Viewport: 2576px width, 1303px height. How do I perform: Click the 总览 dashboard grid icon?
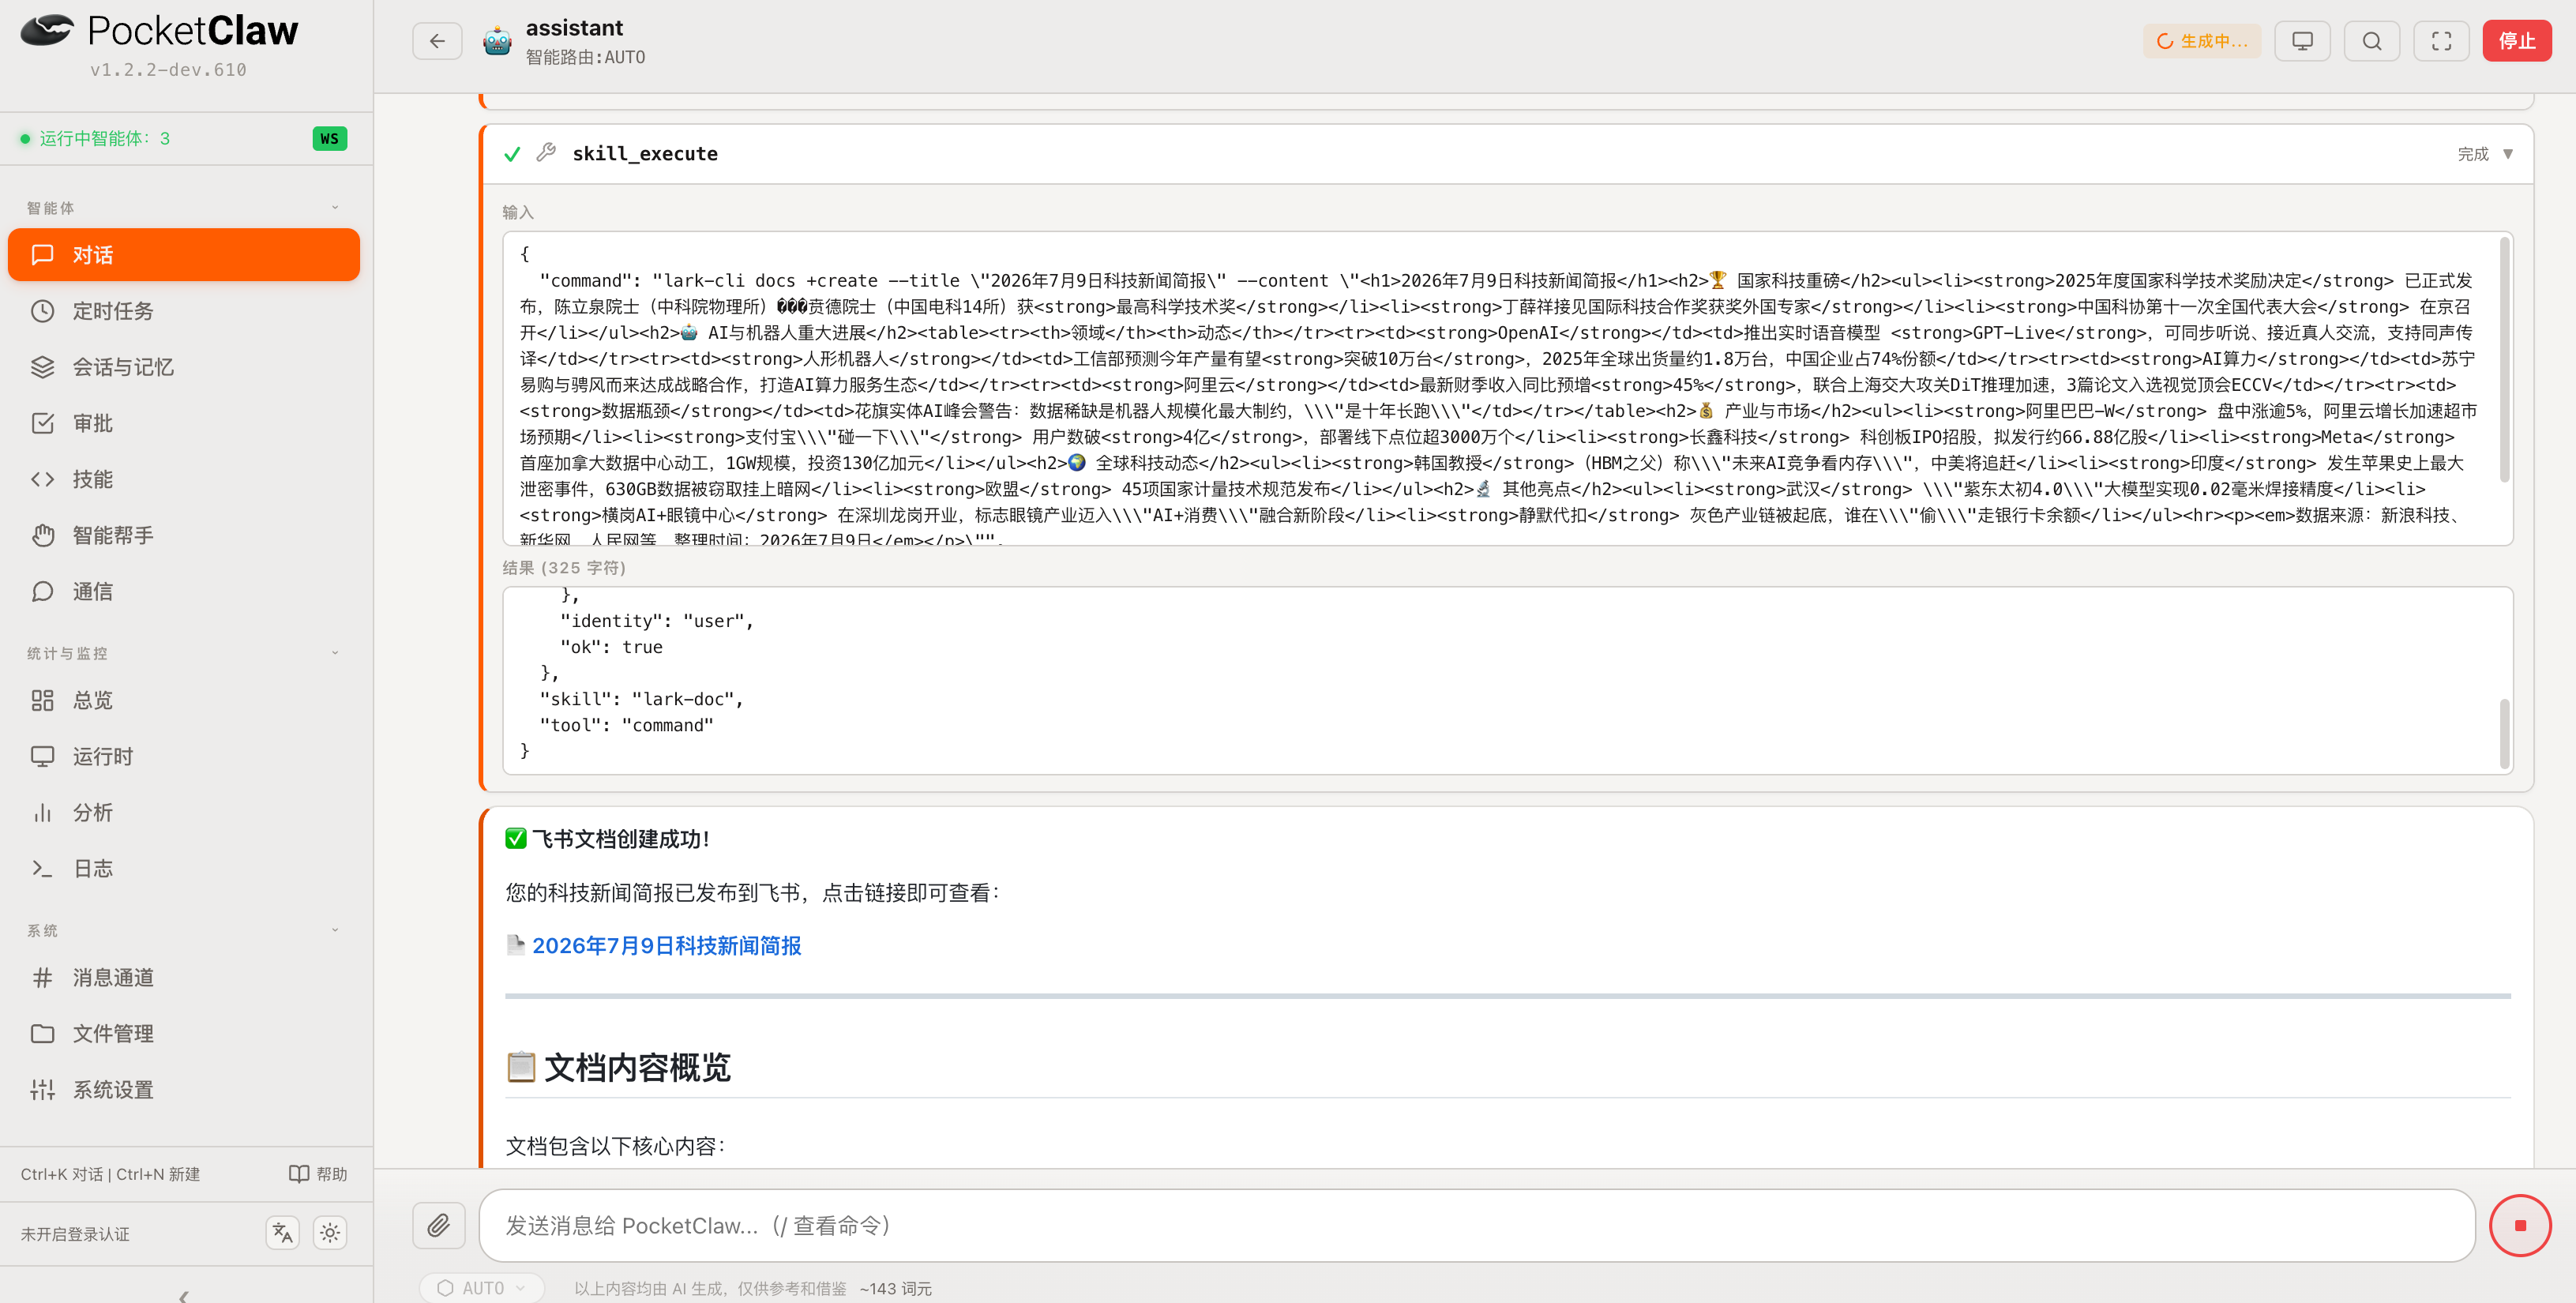pos(42,700)
